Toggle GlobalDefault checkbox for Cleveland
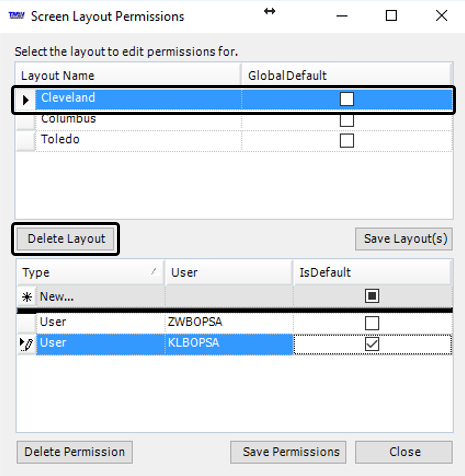465x476 pixels. point(347,99)
